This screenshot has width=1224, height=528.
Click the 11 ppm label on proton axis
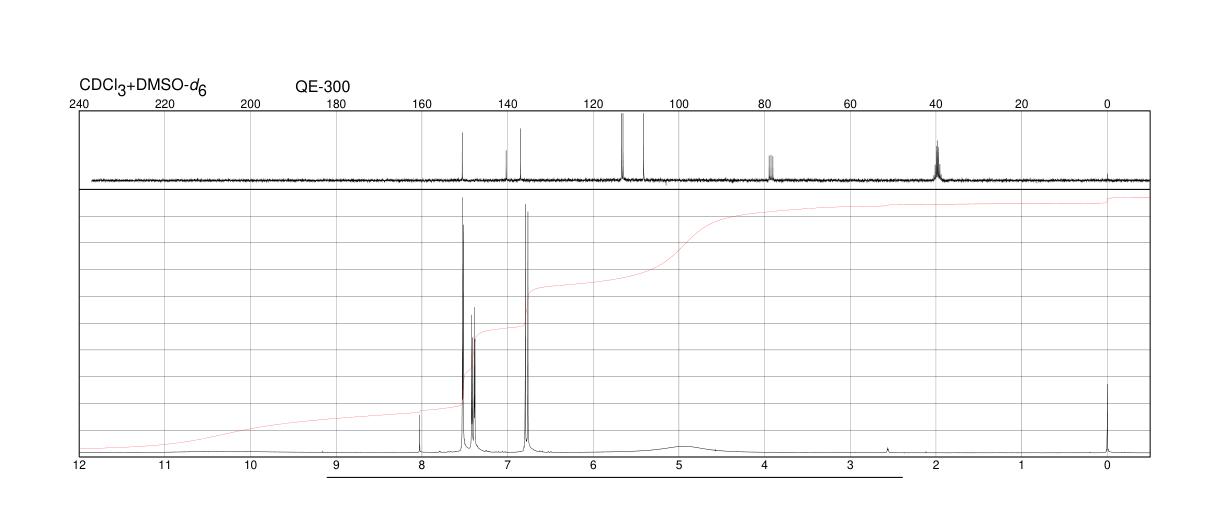165,465
